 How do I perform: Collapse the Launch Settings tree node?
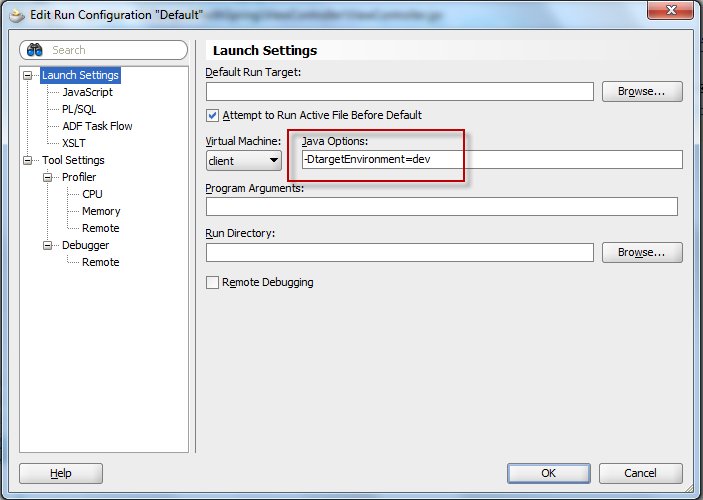28,75
